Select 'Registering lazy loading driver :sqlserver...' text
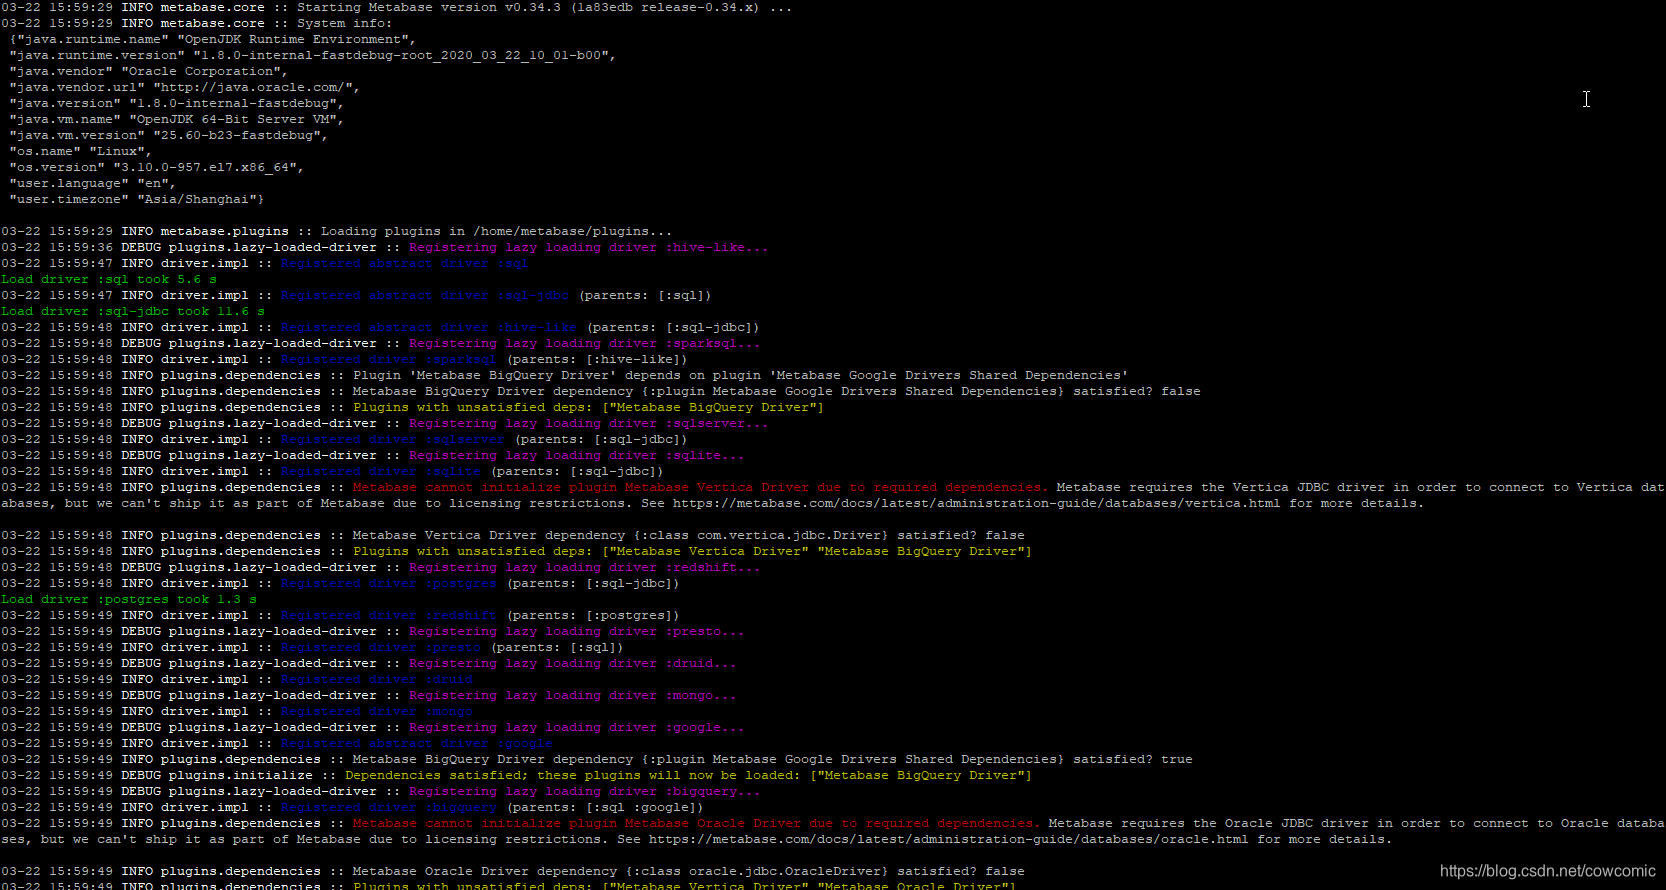 pos(589,423)
